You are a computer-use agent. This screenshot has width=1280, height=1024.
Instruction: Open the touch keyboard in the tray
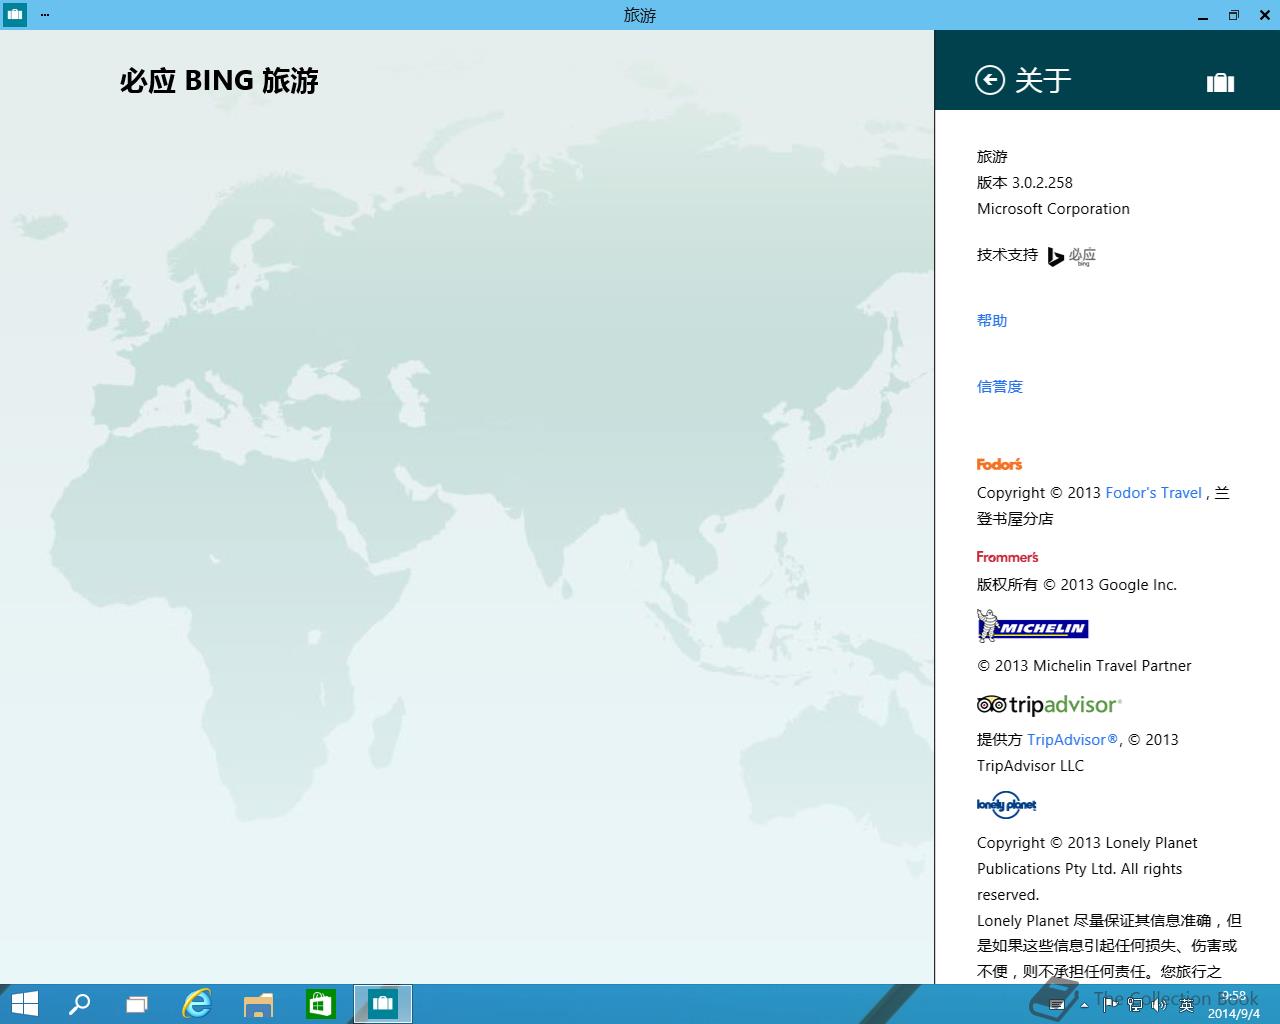pyautogui.click(x=1057, y=1004)
